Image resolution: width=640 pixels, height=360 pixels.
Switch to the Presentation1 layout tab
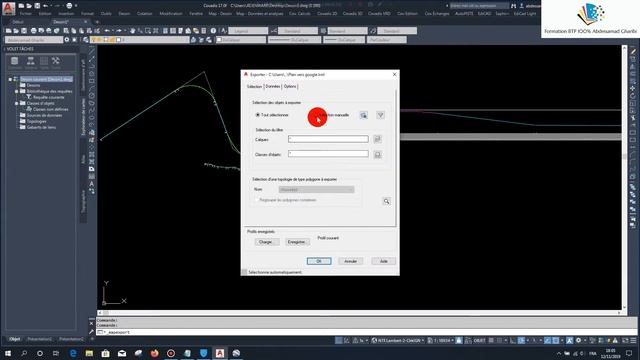(40, 339)
